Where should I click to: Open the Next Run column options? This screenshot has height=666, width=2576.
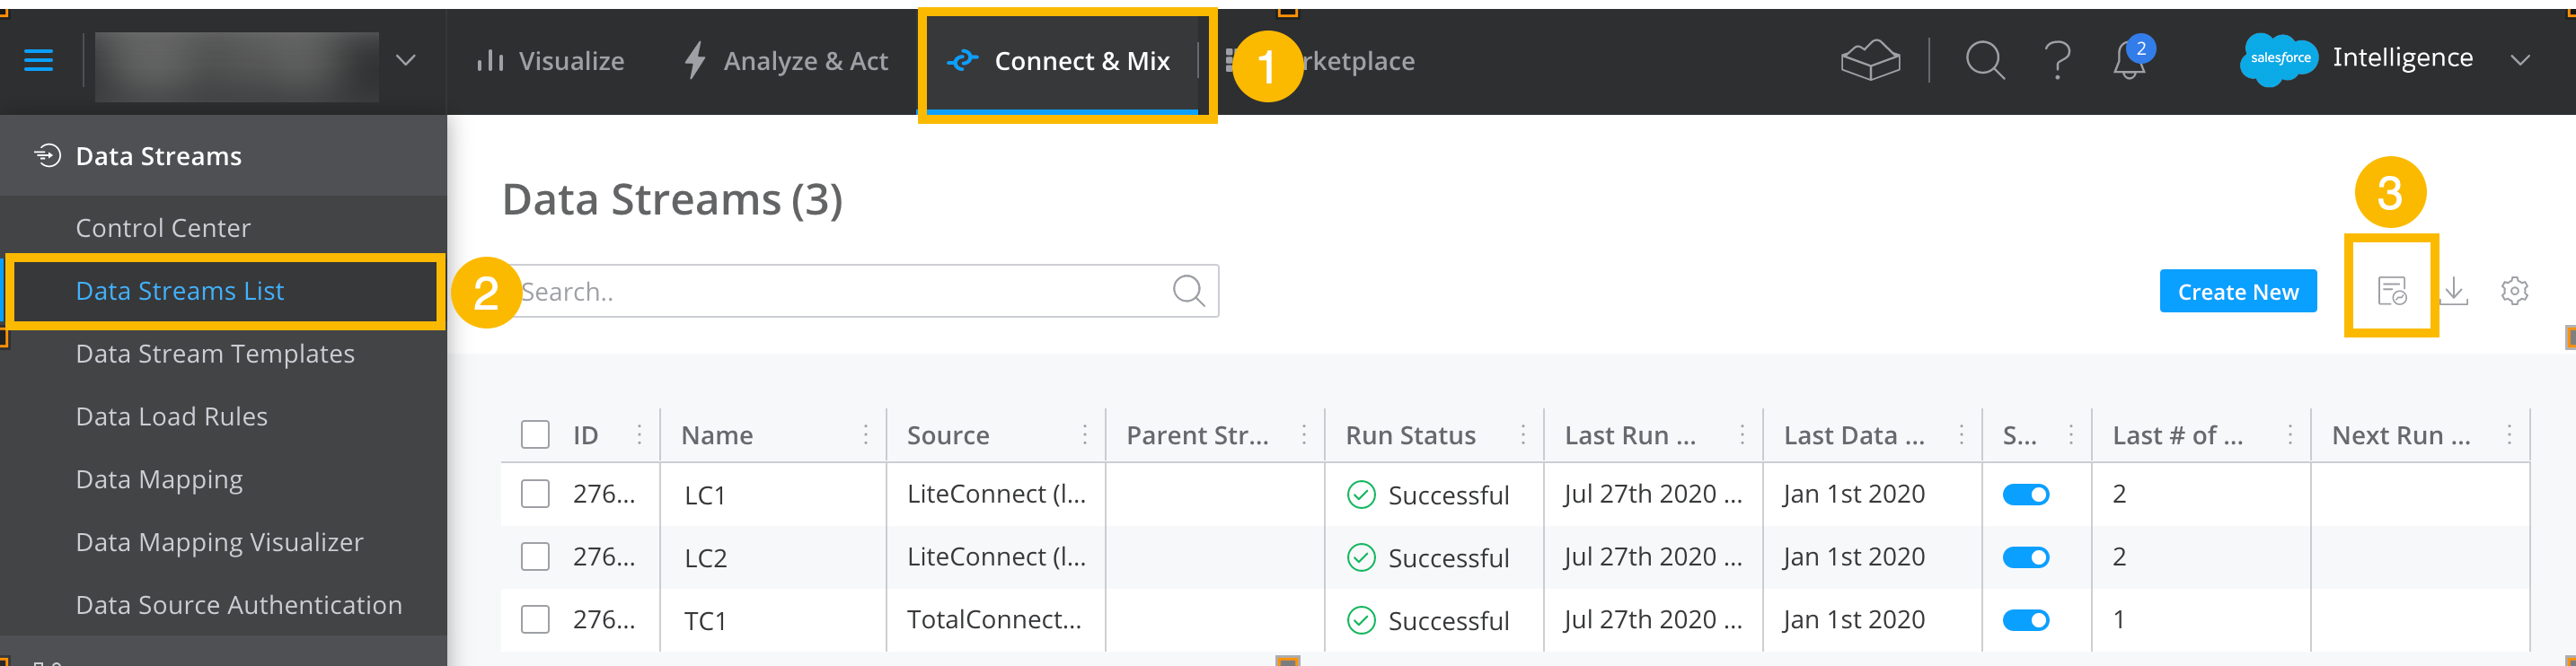pos(2509,435)
